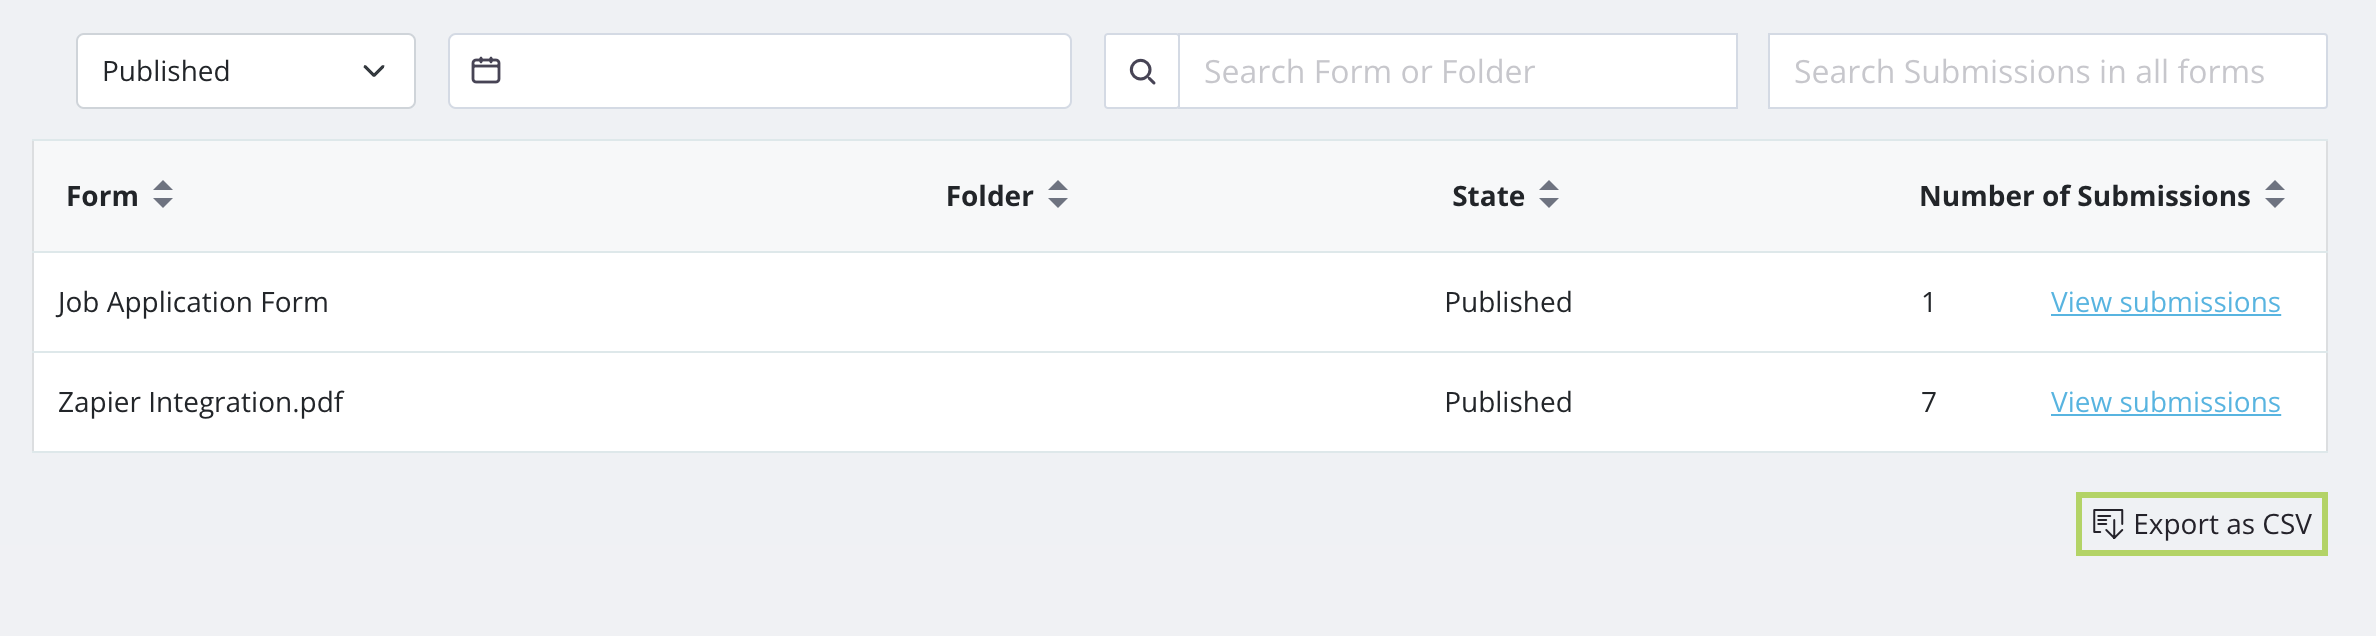2376x636 pixels.
Task: Click the calendar icon in date field
Action: [486, 71]
